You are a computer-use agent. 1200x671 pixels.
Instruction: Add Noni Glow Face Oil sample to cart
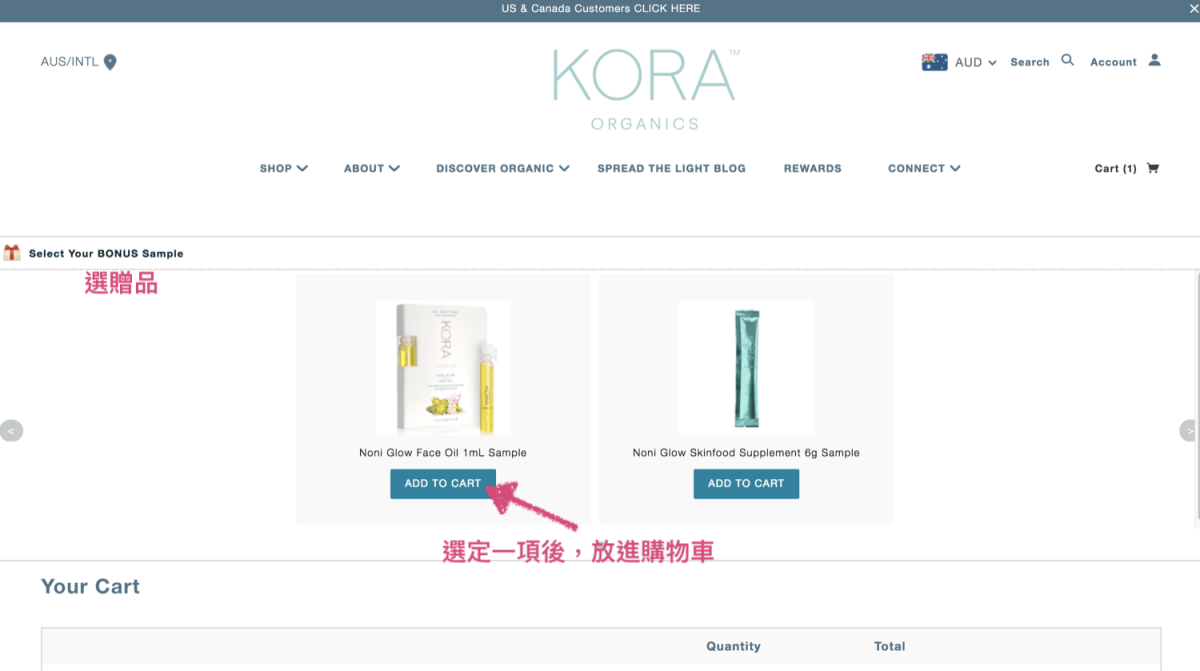pos(443,483)
